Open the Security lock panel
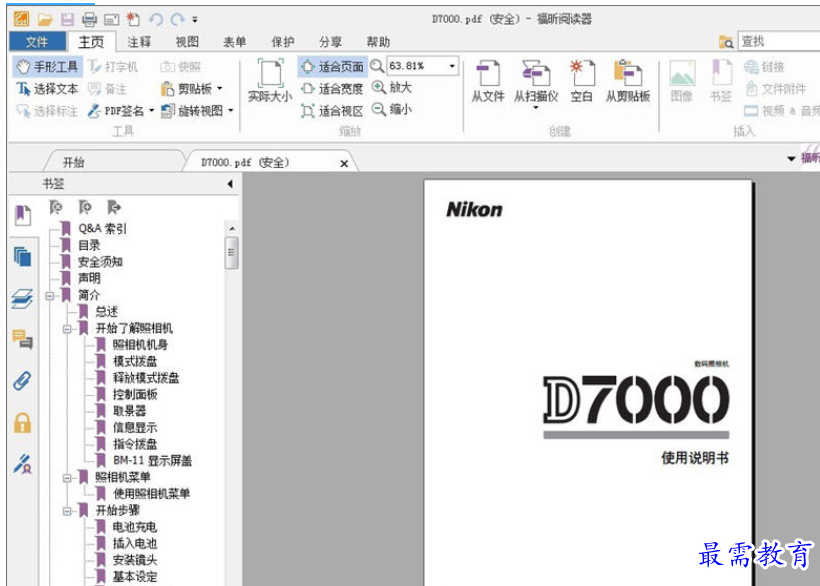Viewport: 820px width, 586px height. [x=22, y=423]
